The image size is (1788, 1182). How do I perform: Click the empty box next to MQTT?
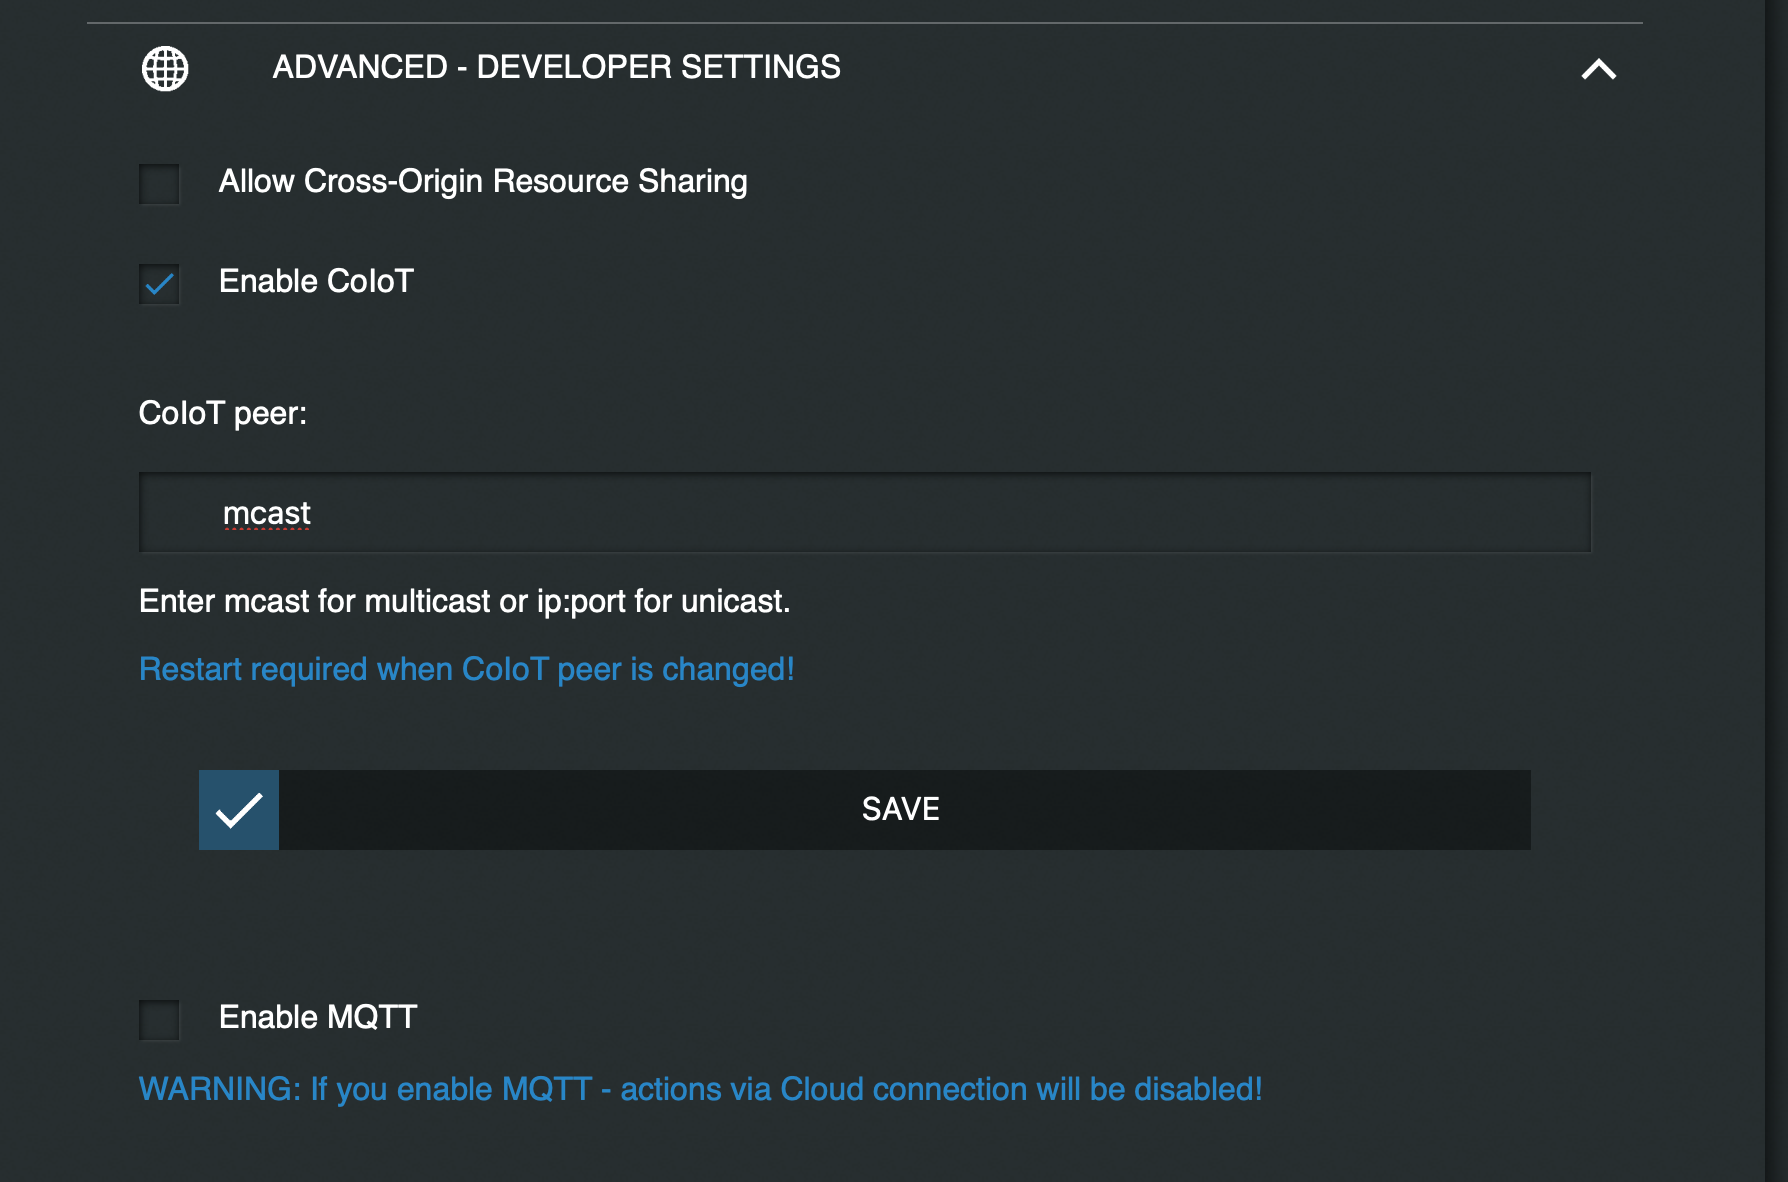pos(159,1020)
